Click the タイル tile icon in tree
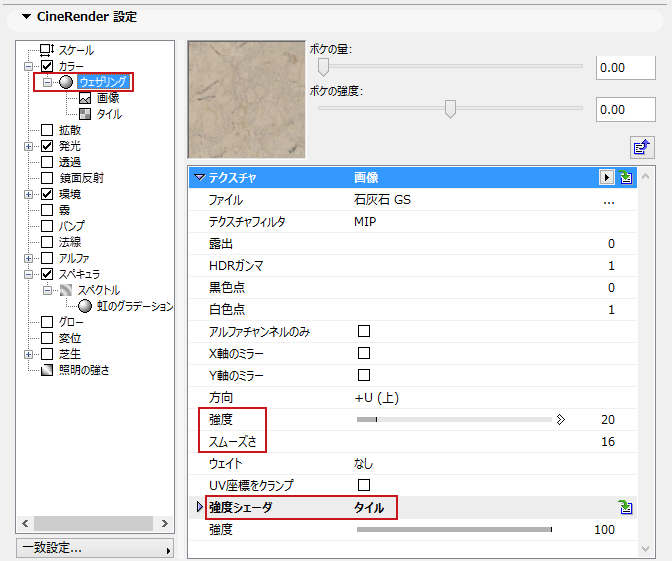This screenshot has width=672, height=561. (x=85, y=114)
